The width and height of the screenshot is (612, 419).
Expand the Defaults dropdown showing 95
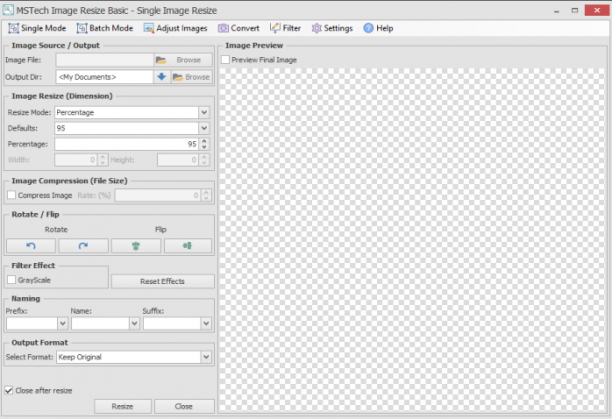(204, 128)
